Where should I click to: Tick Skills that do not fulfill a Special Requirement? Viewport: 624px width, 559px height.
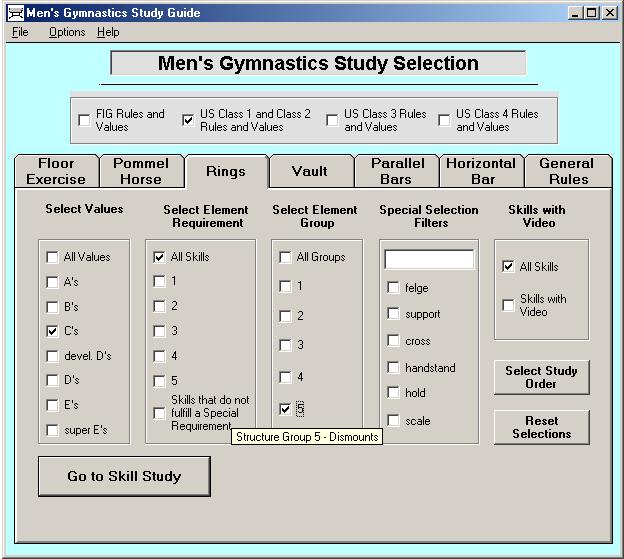pos(159,413)
